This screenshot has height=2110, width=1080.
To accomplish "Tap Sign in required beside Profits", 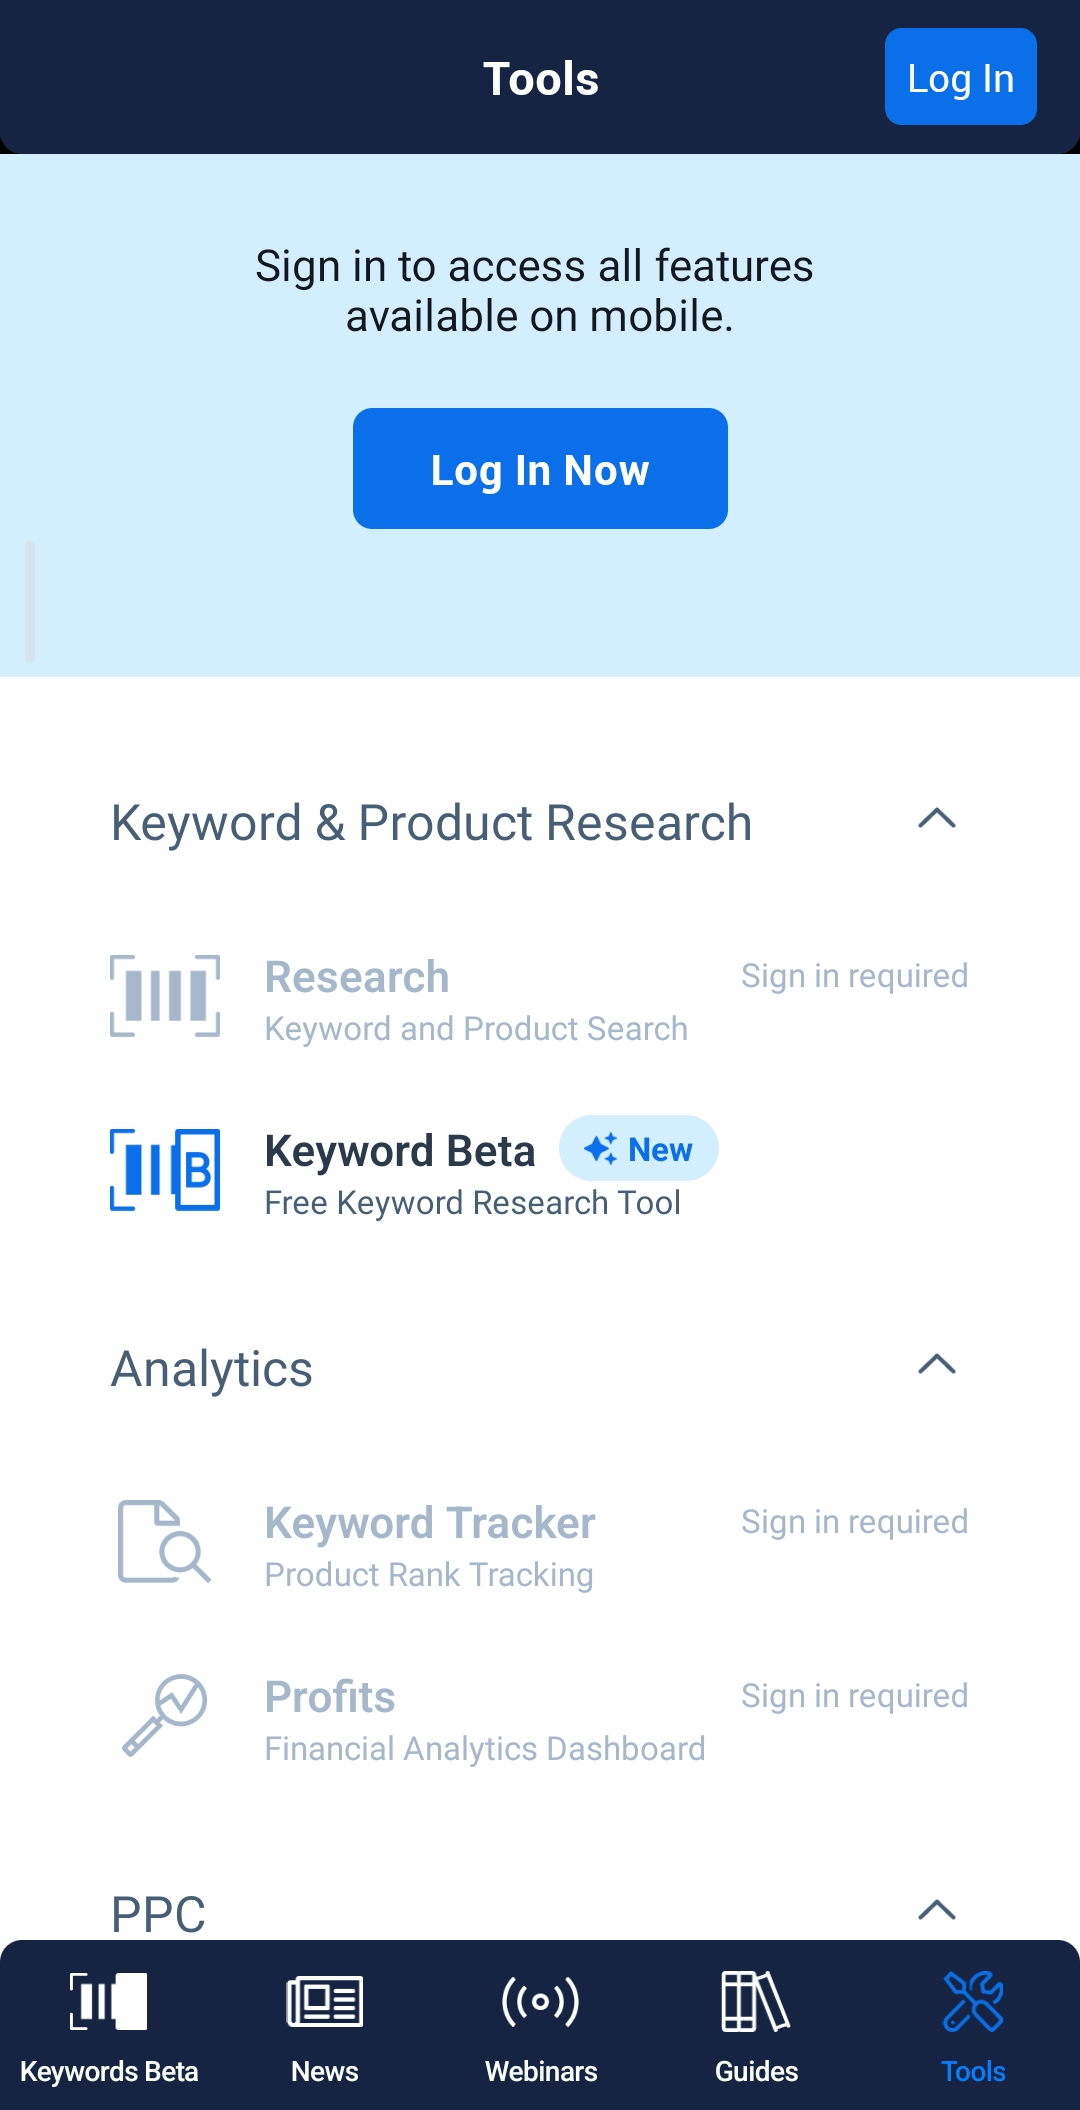I will click(x=854, y=1696).
